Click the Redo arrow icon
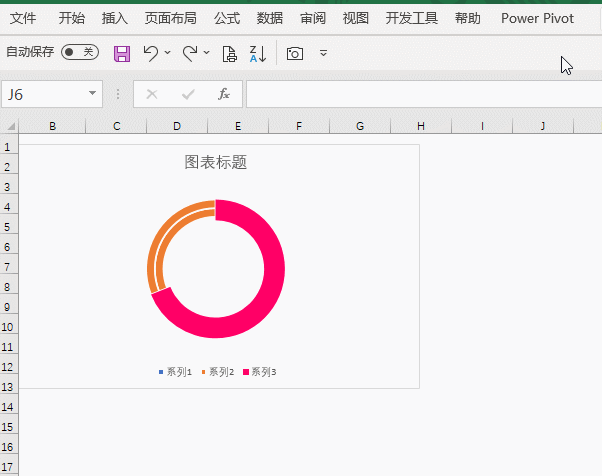This screenshot has height=476, width=602. click(x=190, y=53)
